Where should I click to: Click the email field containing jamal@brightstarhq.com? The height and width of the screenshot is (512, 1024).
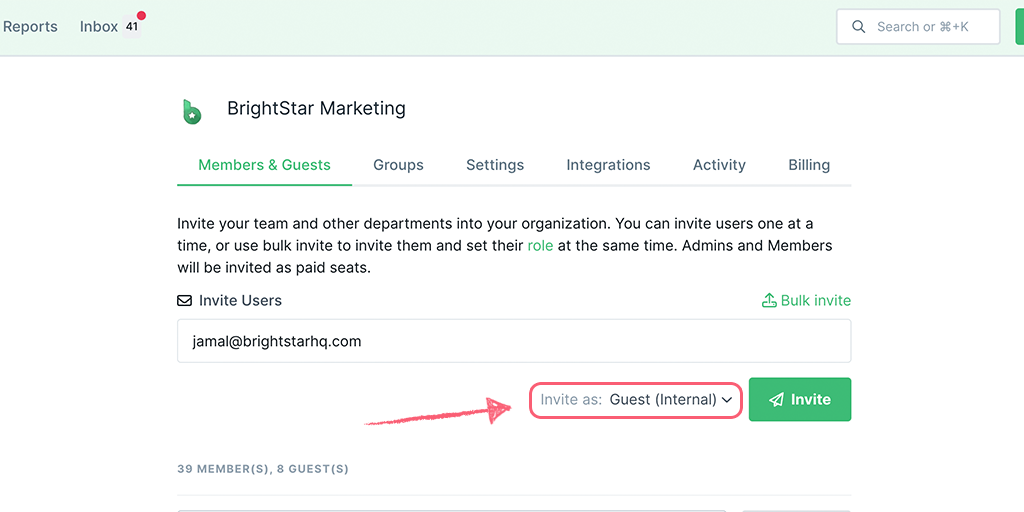(x=514, y=341)
